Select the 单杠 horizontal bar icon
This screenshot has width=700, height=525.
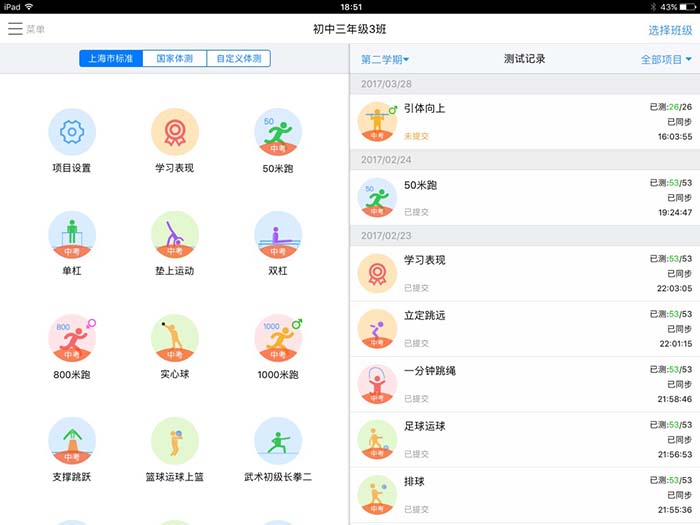72,235
